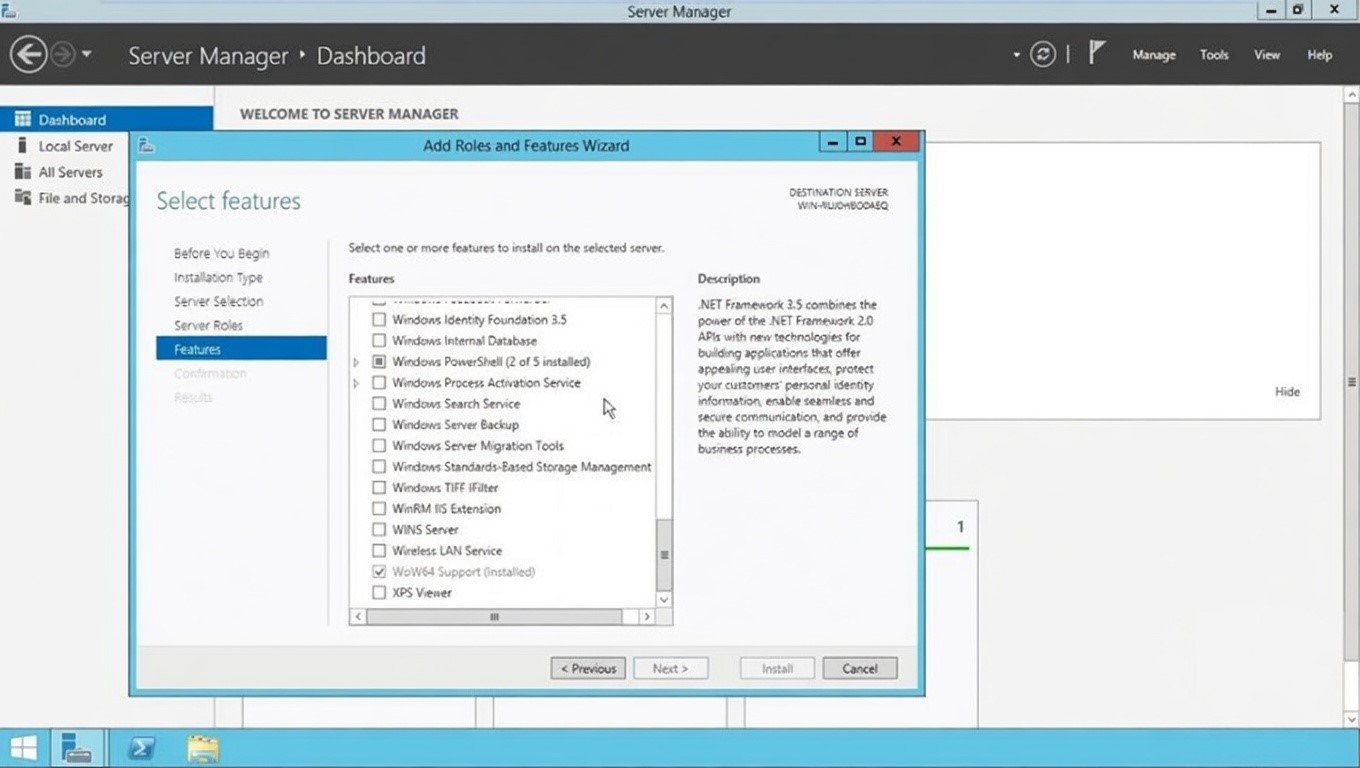Click the All Servers icon in sidebar
Screen dimensions: 1360x768
[22, 171]
